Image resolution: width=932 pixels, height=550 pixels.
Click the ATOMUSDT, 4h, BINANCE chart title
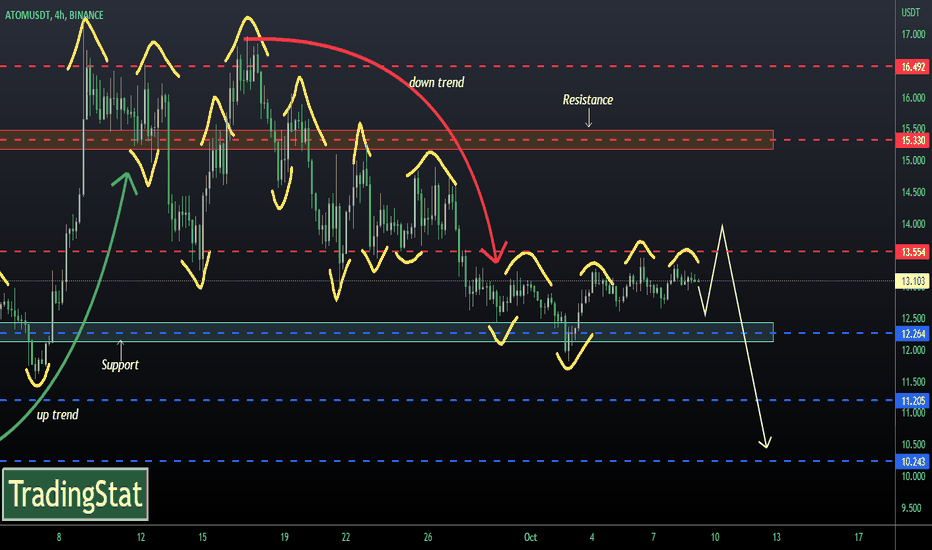54,15
